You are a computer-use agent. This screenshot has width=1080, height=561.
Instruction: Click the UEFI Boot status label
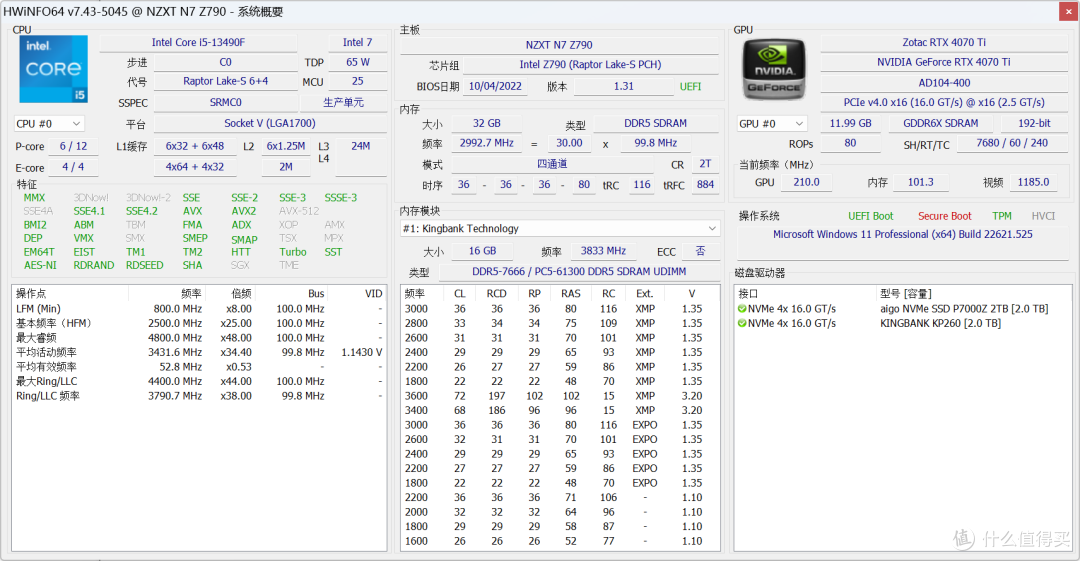[871, 216]
